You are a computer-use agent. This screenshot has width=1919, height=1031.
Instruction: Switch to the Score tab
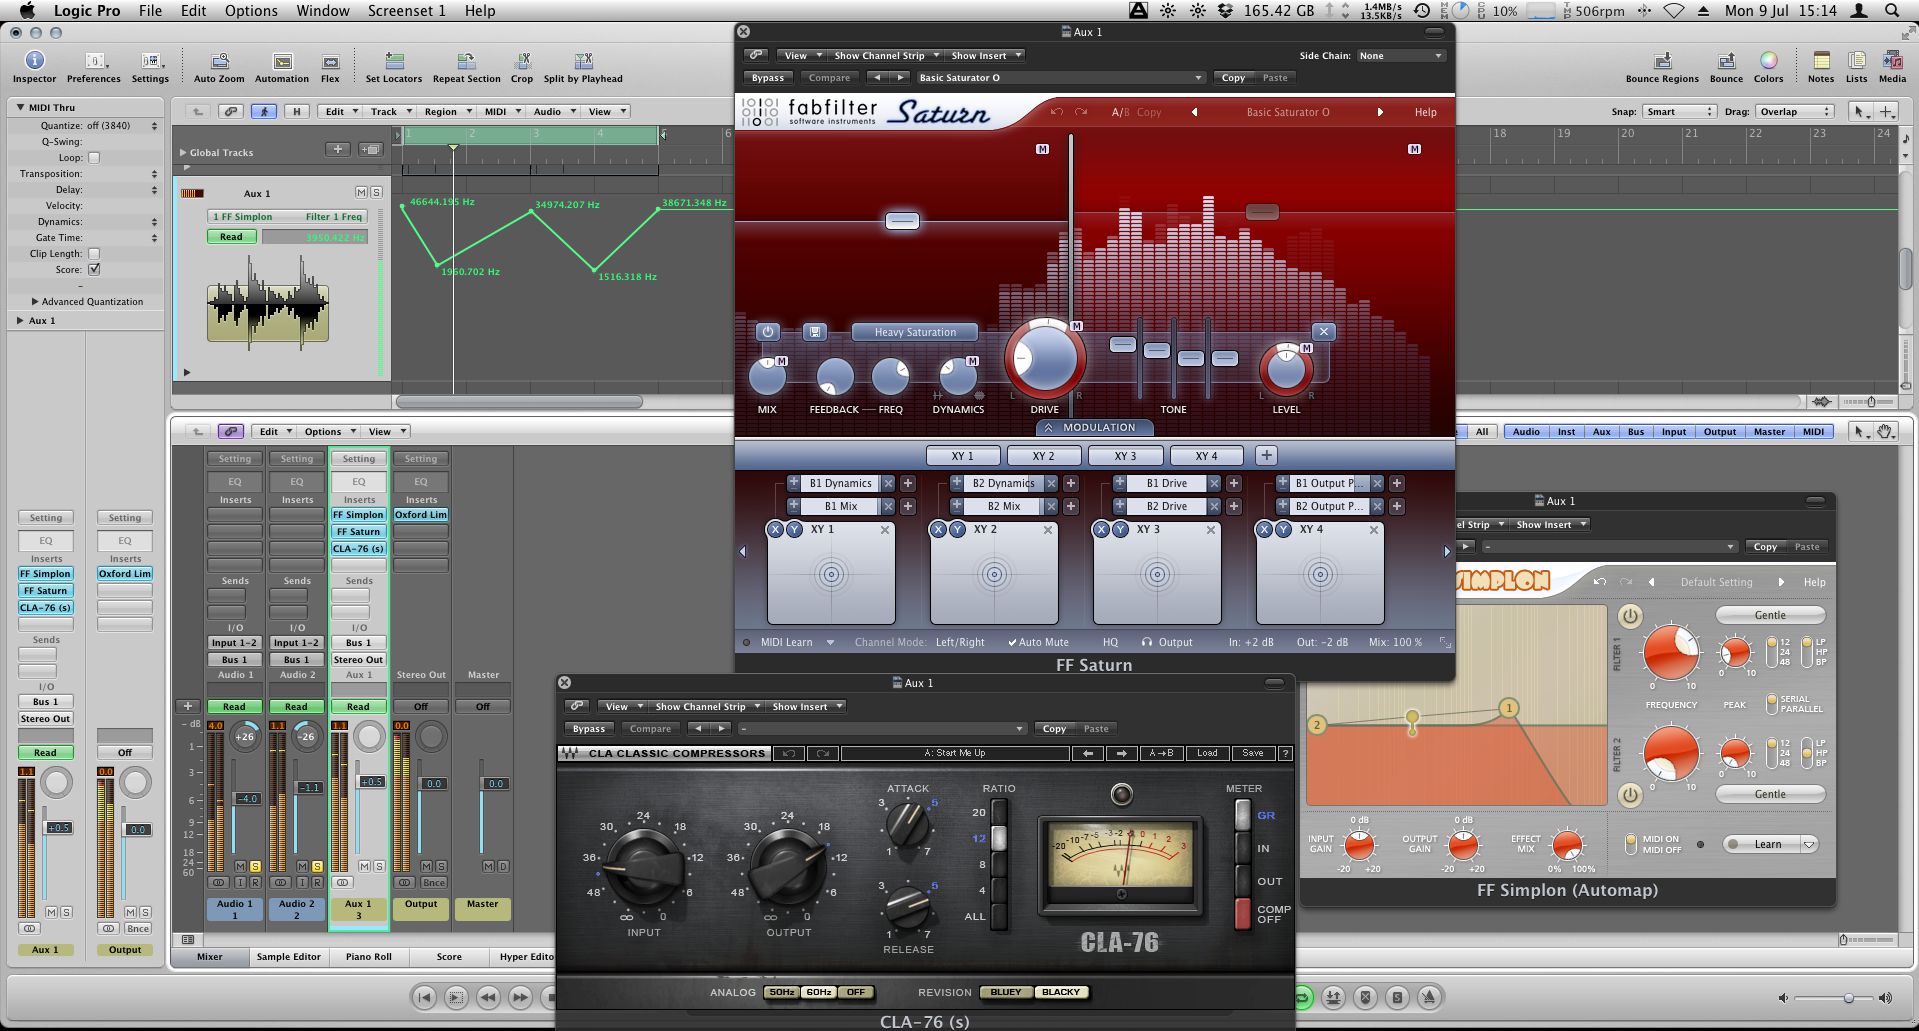(449, 956)
